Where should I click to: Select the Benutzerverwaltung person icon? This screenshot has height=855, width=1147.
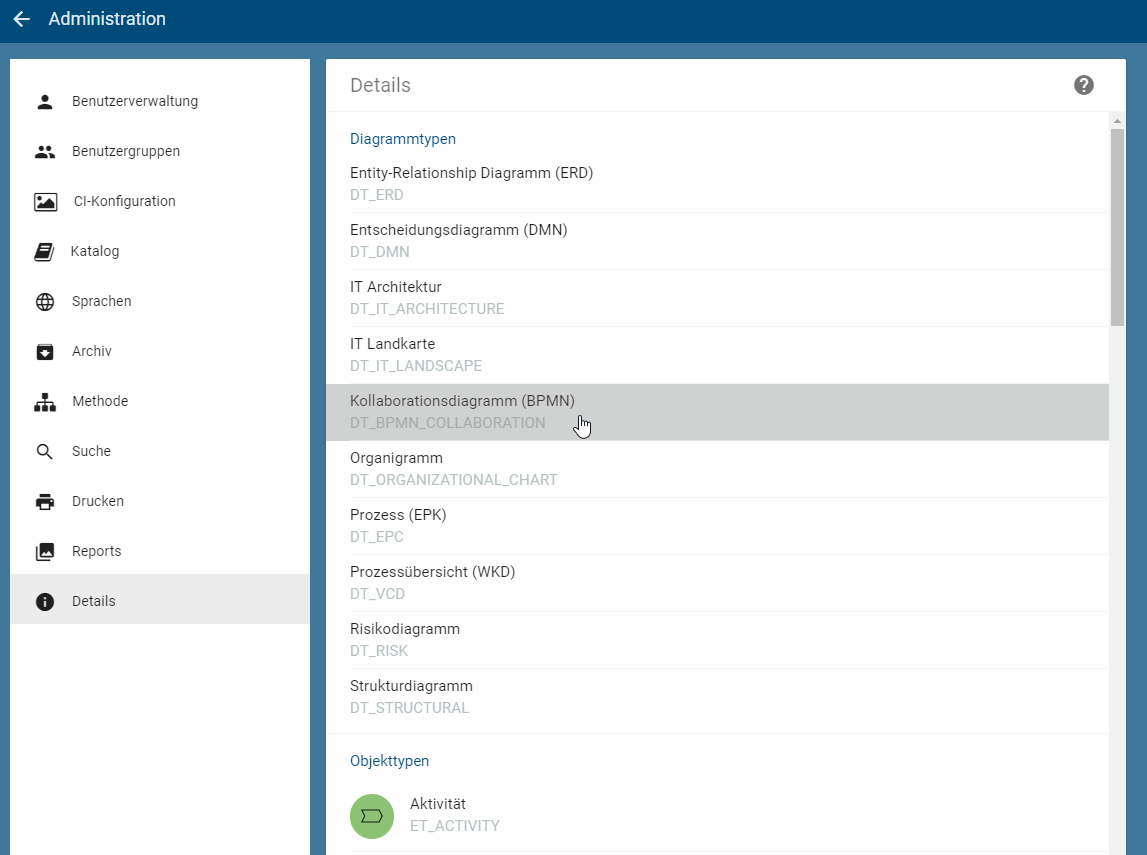(x=45, y=100)
